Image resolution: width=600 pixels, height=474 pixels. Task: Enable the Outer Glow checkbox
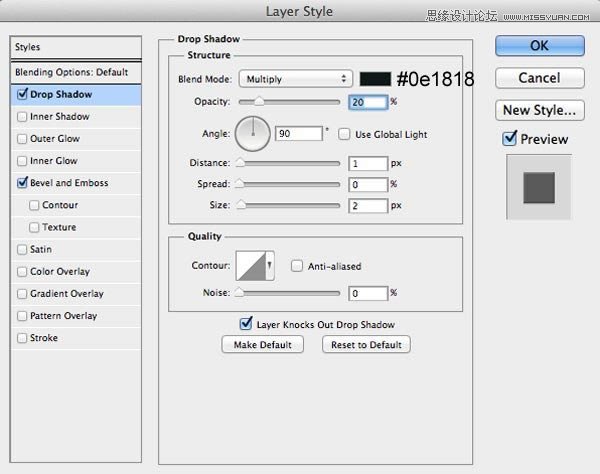[x=22, y=138]
